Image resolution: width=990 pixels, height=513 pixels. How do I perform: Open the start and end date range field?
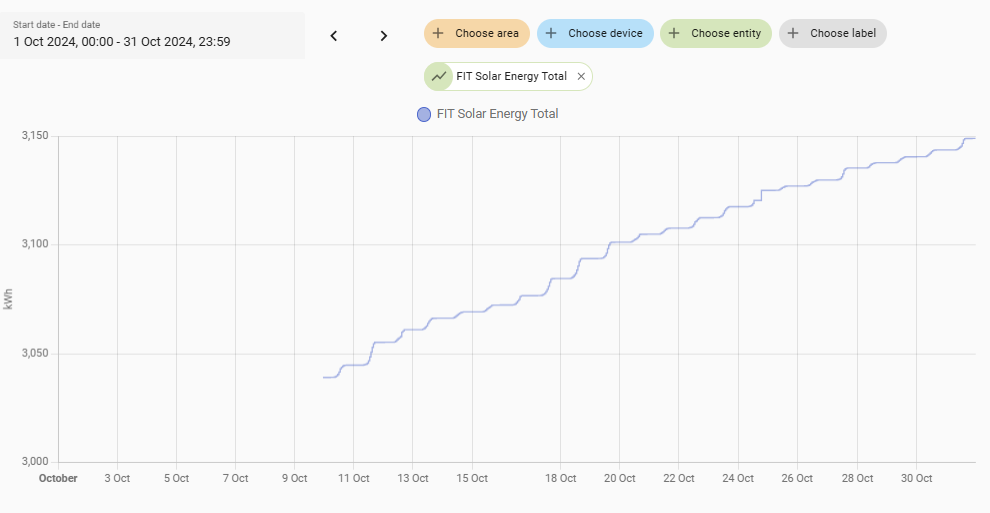coord(152,35)
